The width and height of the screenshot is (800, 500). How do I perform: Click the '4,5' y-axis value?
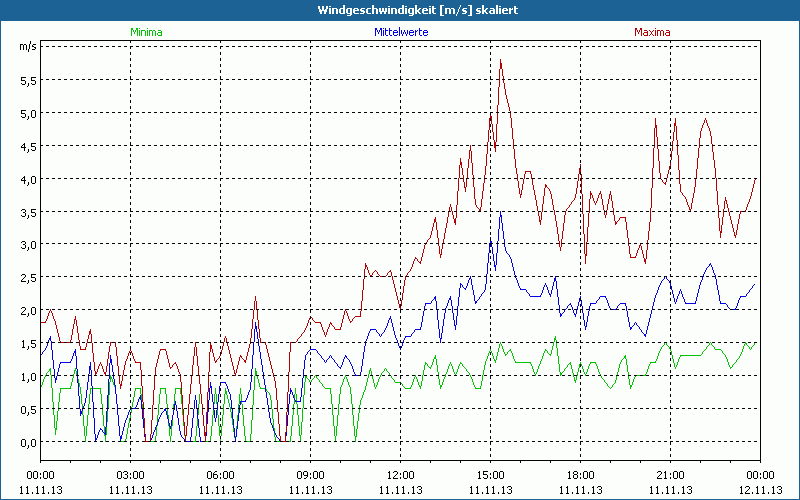[x=28, y=146]
